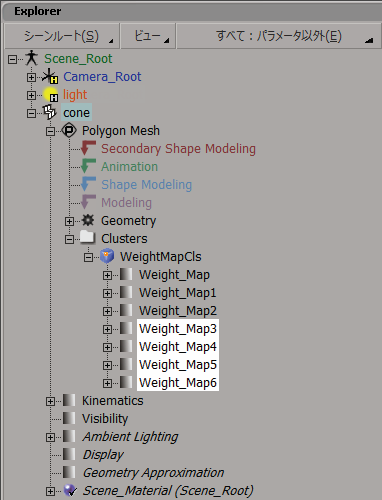The height and width of the screenshot is (500, 382).
Task: Select the Geometry Approximation property
Action: tap(153, 473)
